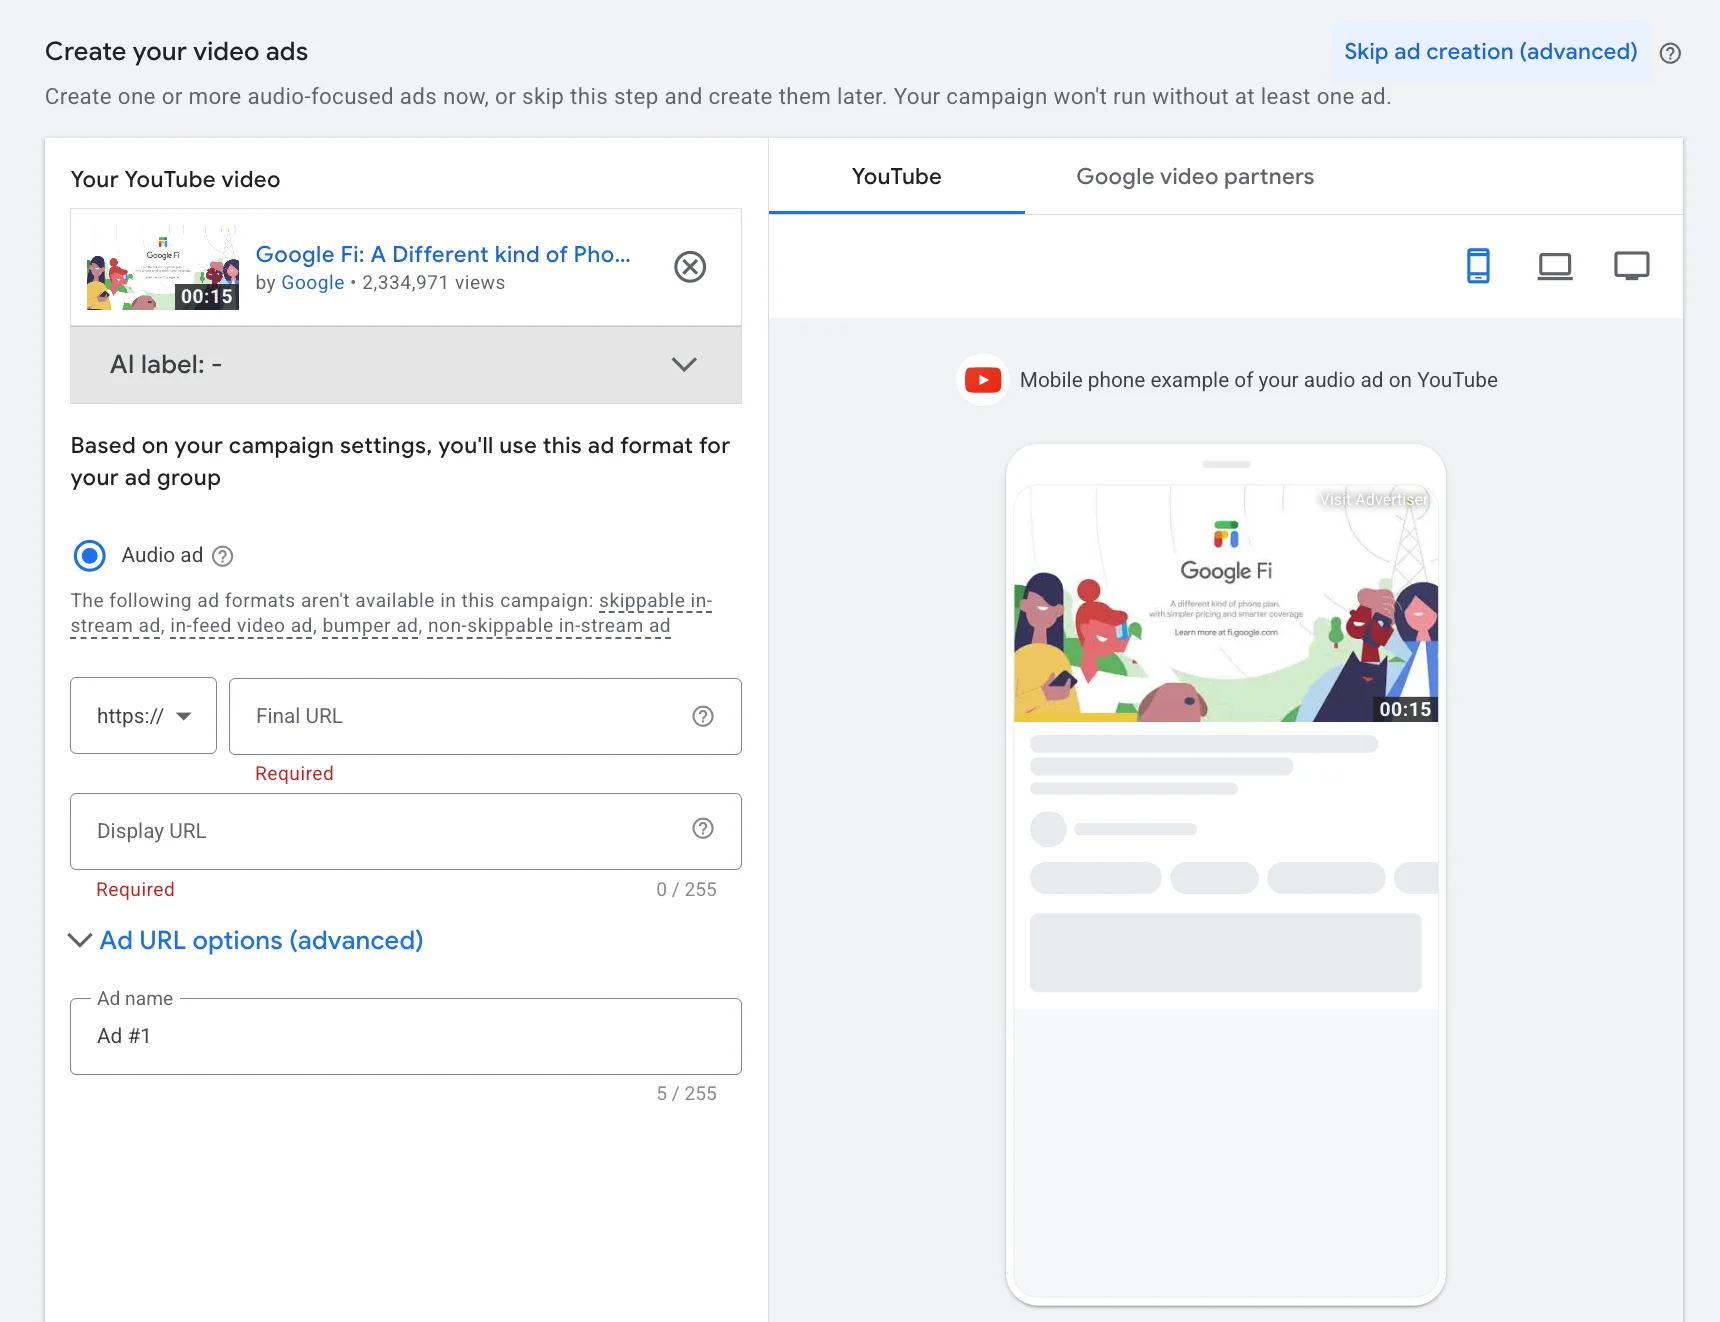Click the 2,334,971 views text

click(434, 283)
